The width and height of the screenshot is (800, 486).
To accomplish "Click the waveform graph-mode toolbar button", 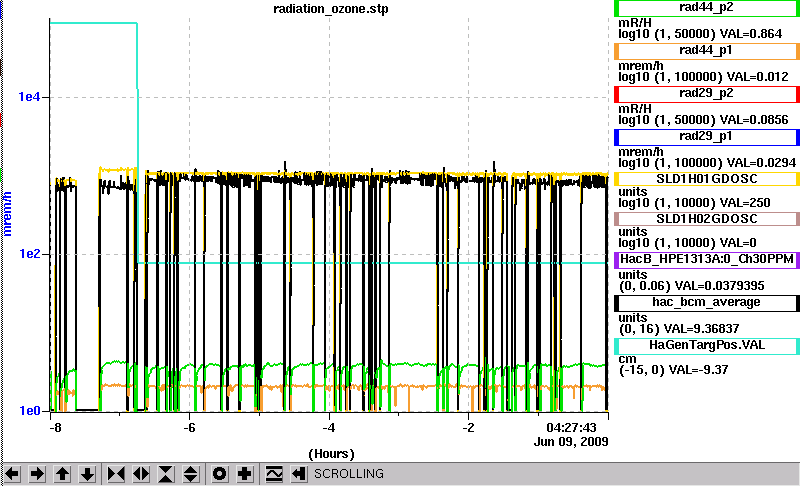I will [274, 474].
